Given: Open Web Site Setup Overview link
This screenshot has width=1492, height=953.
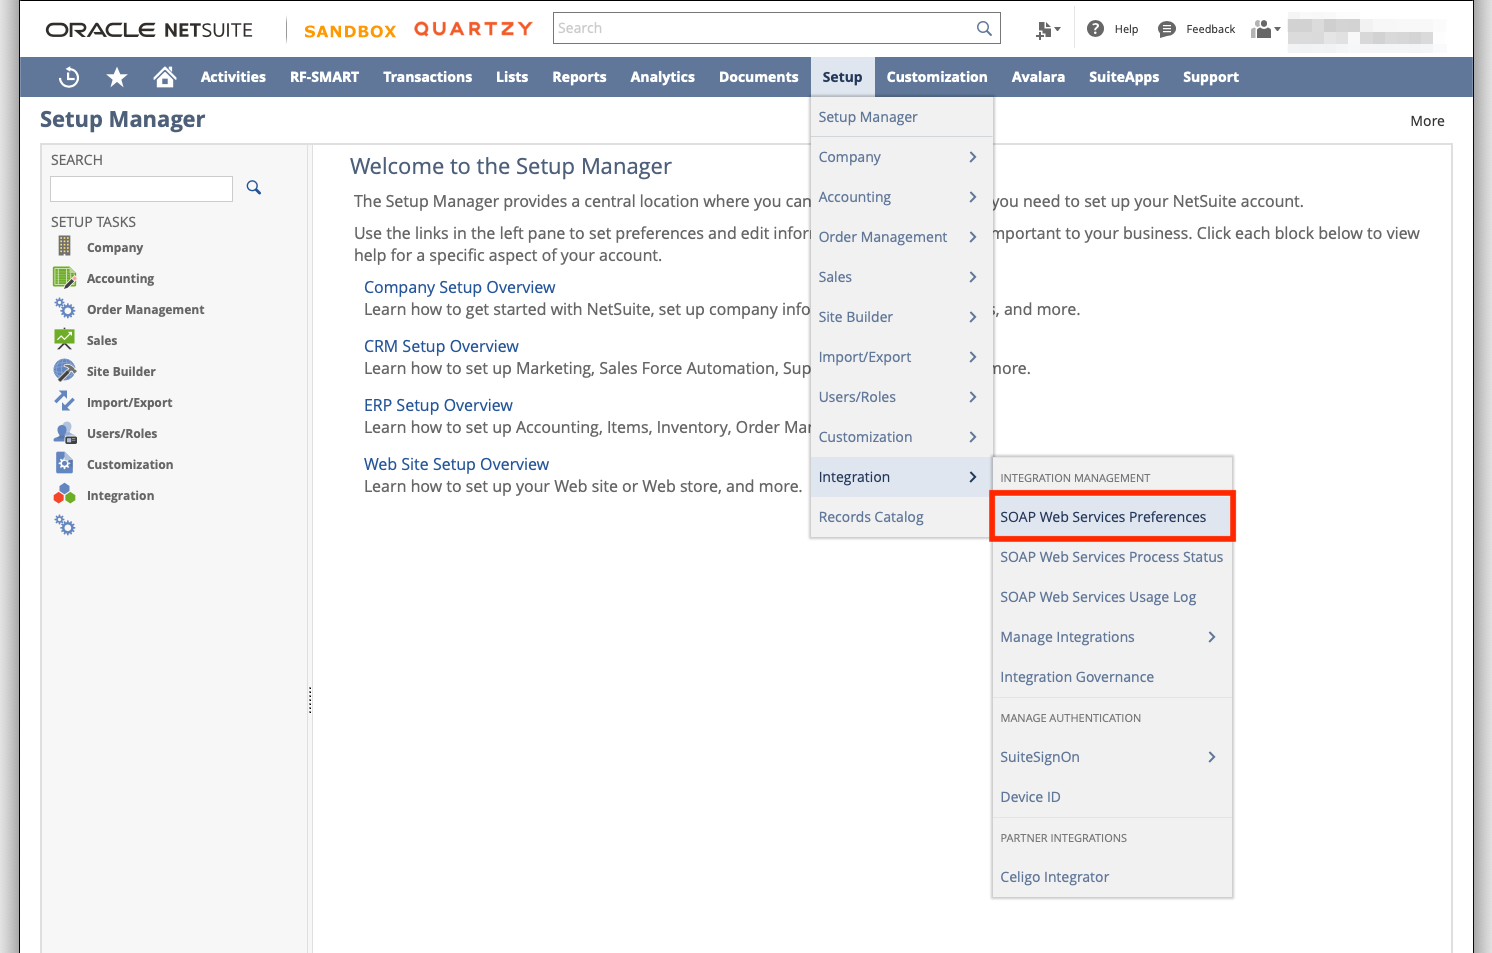Looking at the screenshot, I should [456, 464].
